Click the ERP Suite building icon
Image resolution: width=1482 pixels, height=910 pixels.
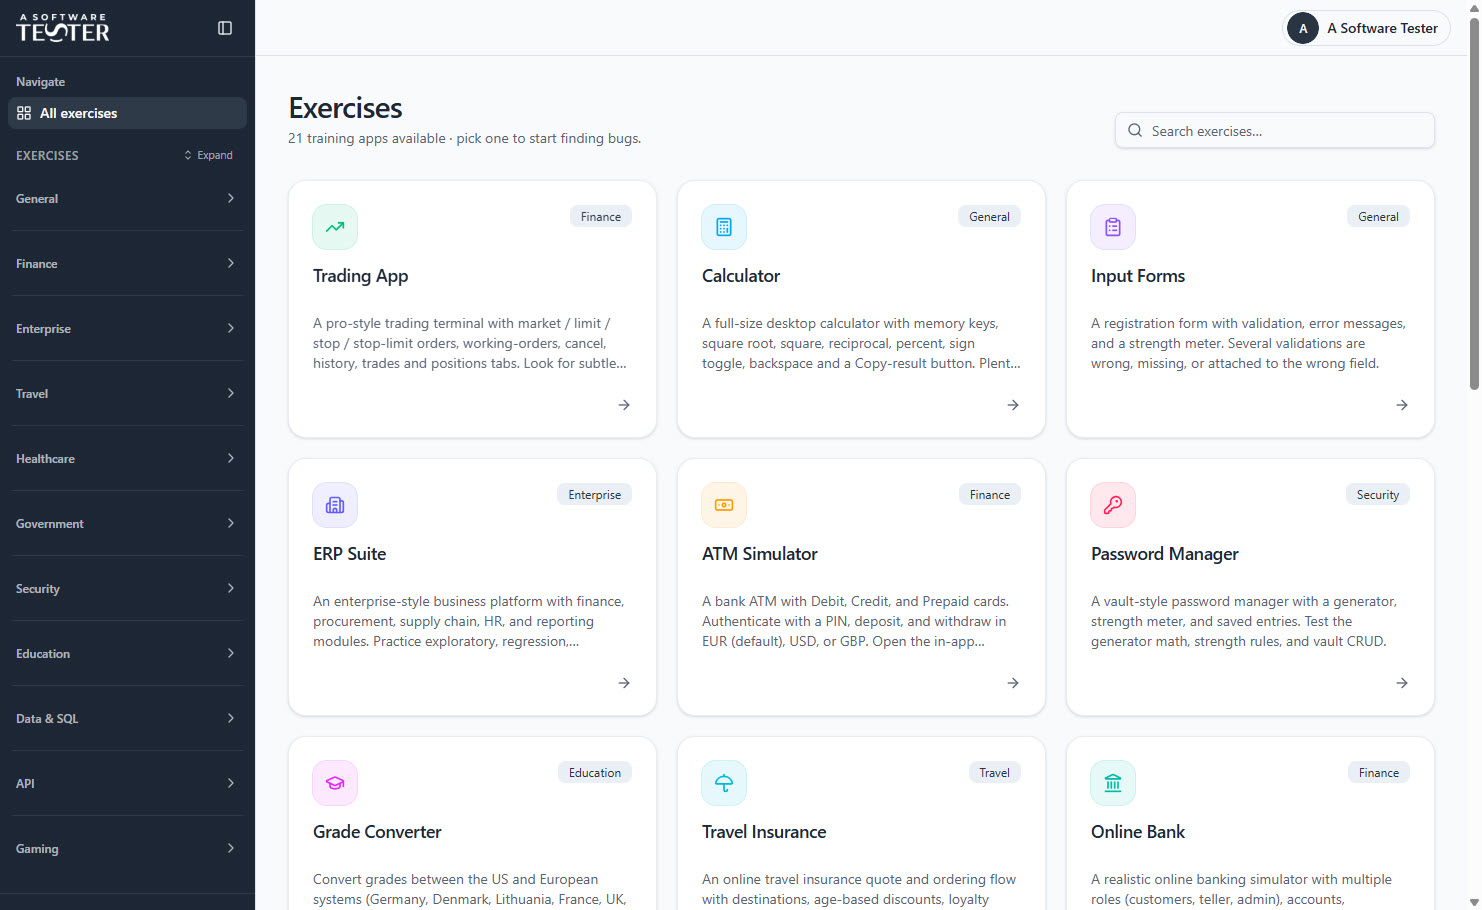(335, 505)
